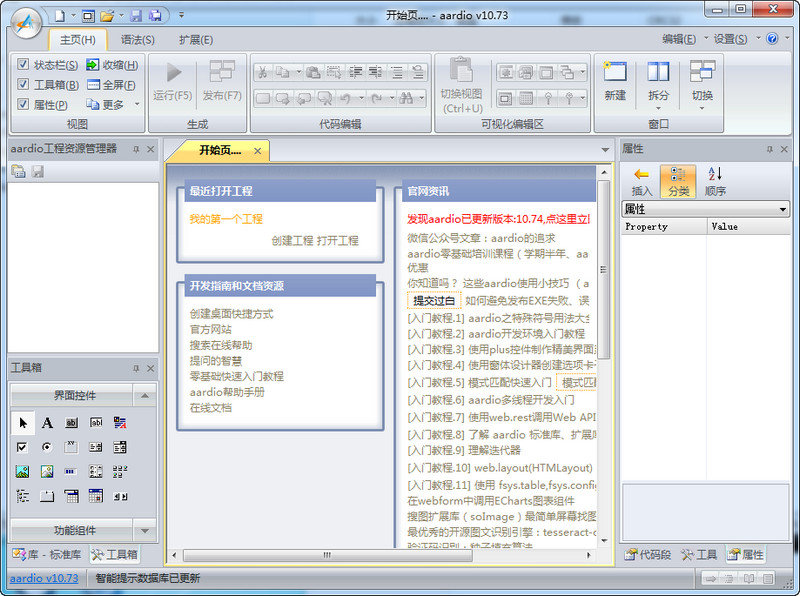Pick the rich edit control icon
This screenshot has height=596, width=800.
point(120,423)
